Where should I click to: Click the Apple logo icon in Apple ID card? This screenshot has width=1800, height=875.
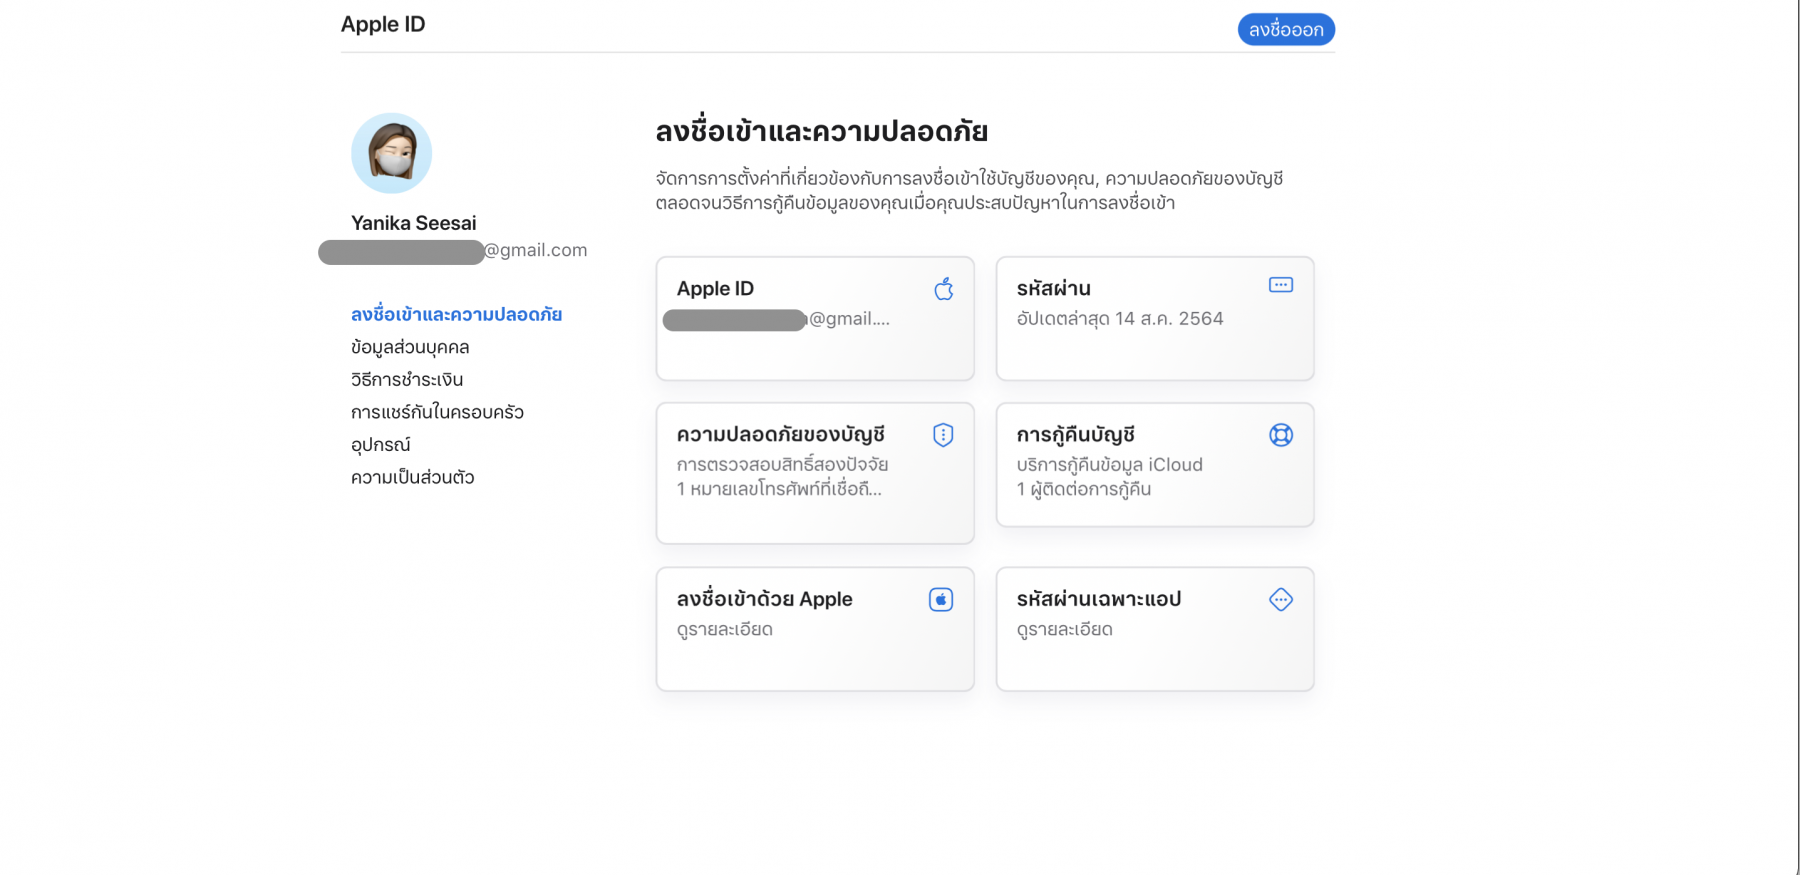pyautogui.click(x=944, y=290)
